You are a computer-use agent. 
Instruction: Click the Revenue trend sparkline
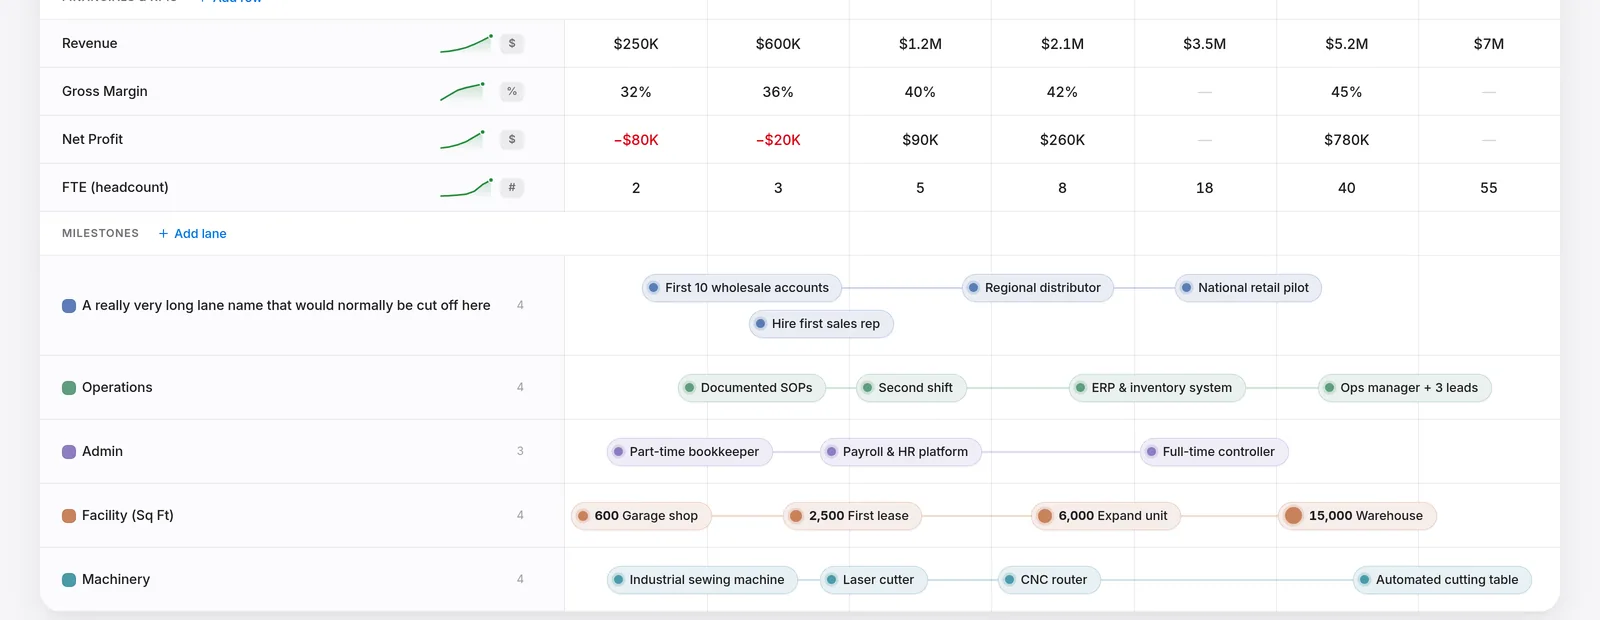coord(466,43)
